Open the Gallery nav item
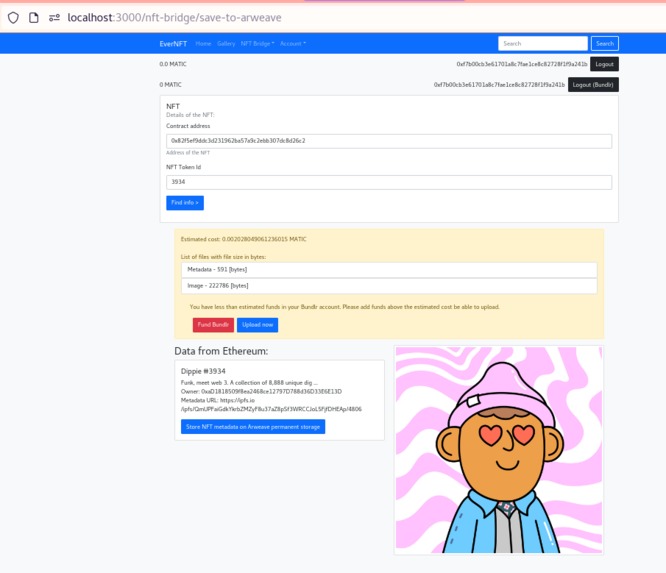The width and height of the screenshot is (666, 573). [226, 44]
